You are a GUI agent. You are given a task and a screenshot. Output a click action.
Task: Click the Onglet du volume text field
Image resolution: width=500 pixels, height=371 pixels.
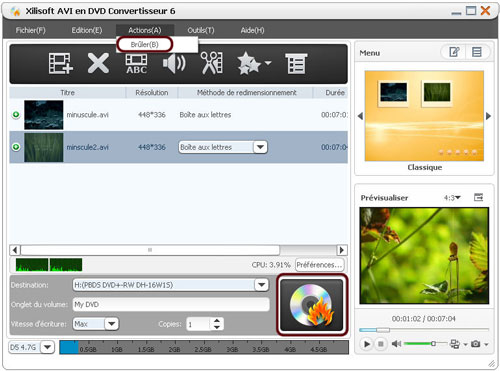click(x=171, y=304)
